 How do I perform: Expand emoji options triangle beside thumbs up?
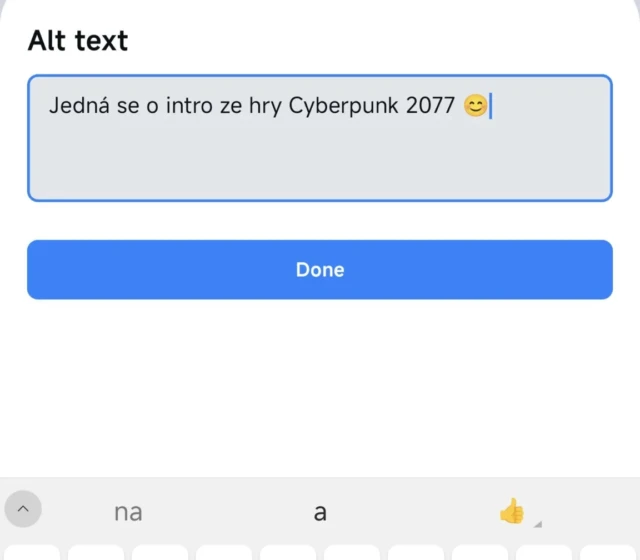[538, 523]
